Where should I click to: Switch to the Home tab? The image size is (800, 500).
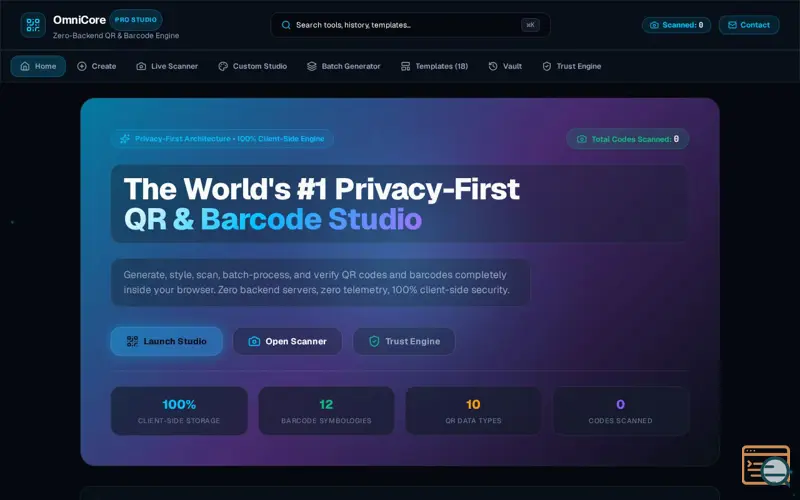[x=38, y=66]
